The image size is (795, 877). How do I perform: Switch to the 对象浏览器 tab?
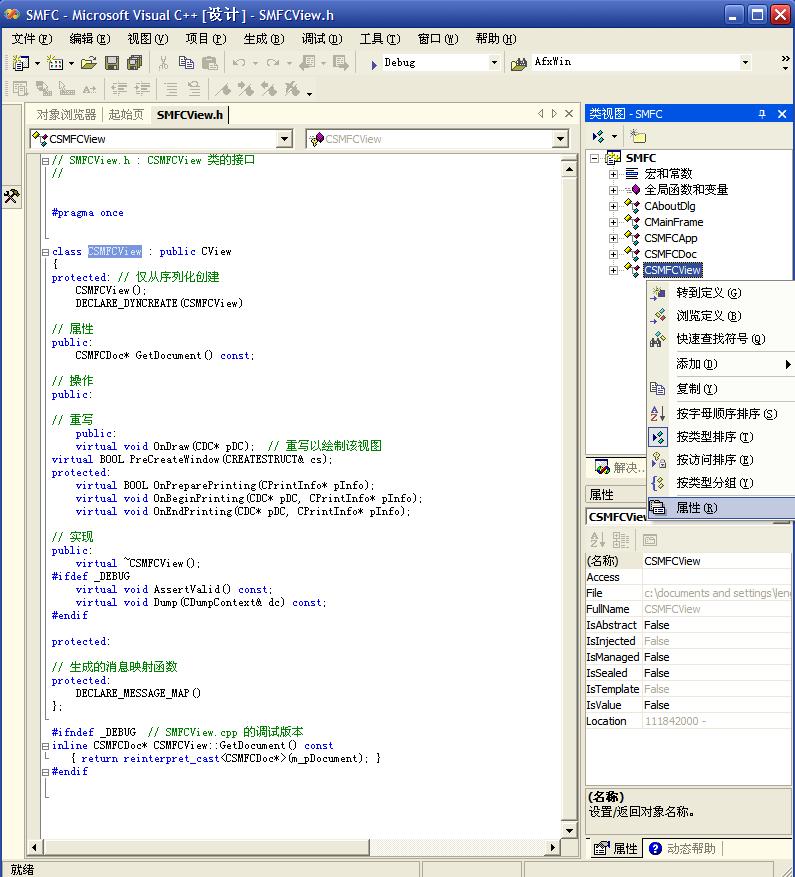(66, 115)
